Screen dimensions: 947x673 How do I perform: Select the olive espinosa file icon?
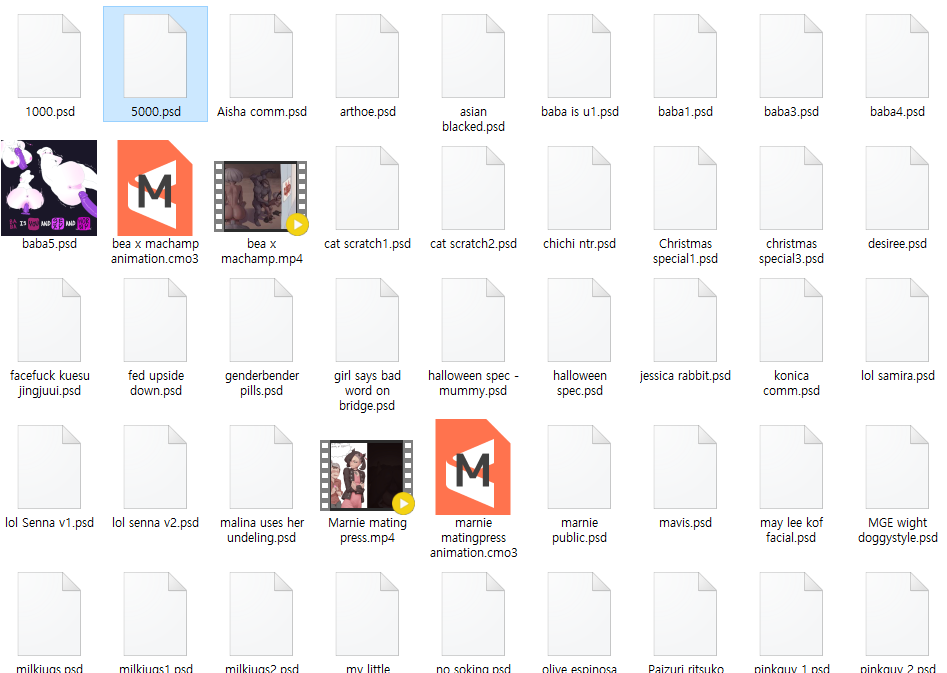pyautogui.click(x=579, y=614)
